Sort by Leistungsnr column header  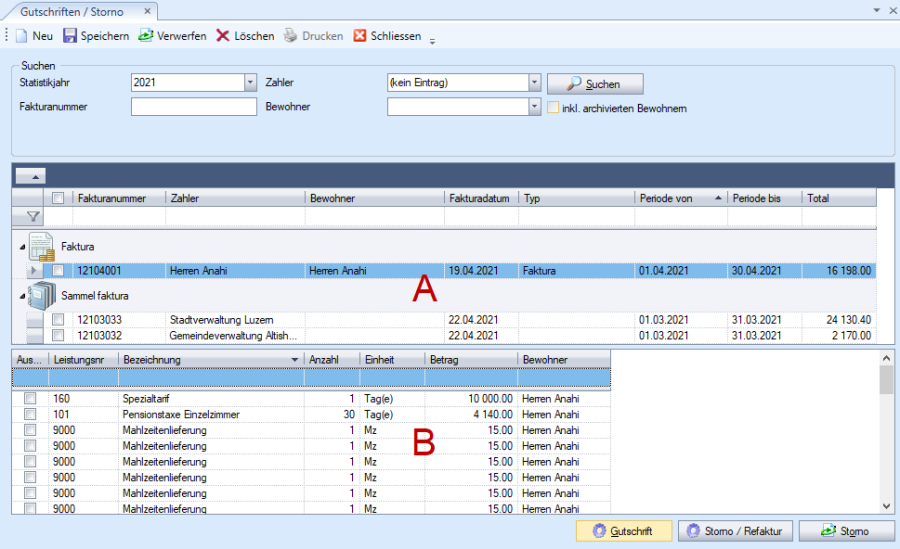coord(83,360)
